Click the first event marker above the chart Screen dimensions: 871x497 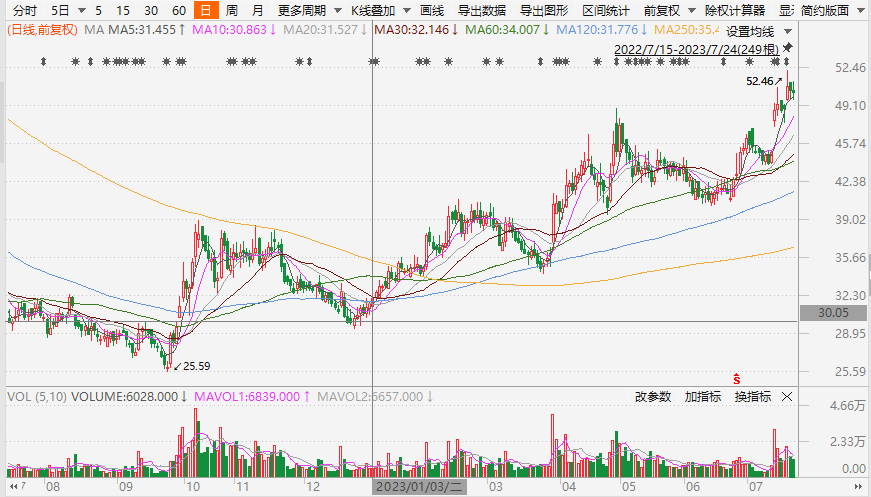pyautogui.click(x=43, y=62)
